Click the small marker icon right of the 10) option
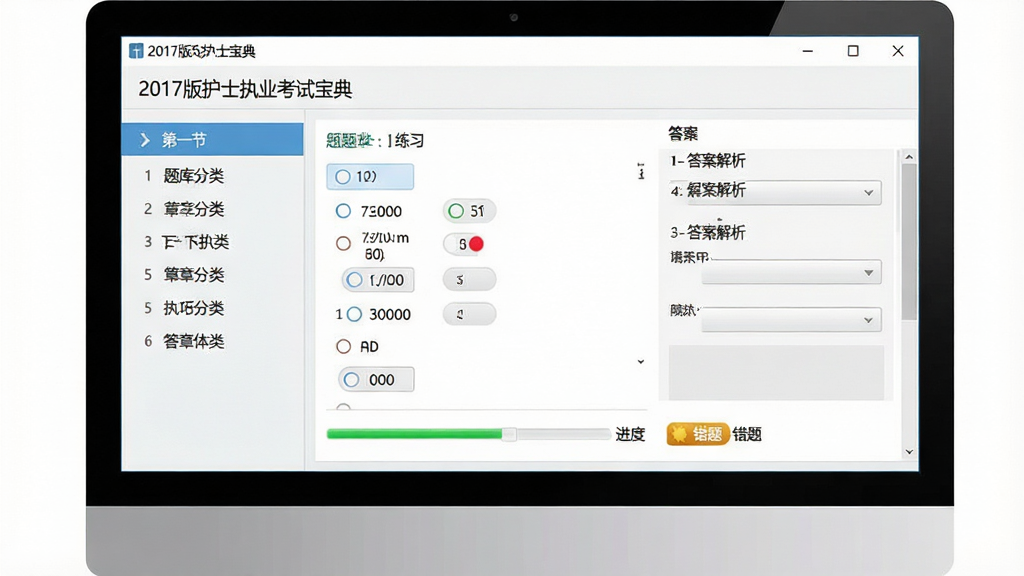 (x=641, y=172)
